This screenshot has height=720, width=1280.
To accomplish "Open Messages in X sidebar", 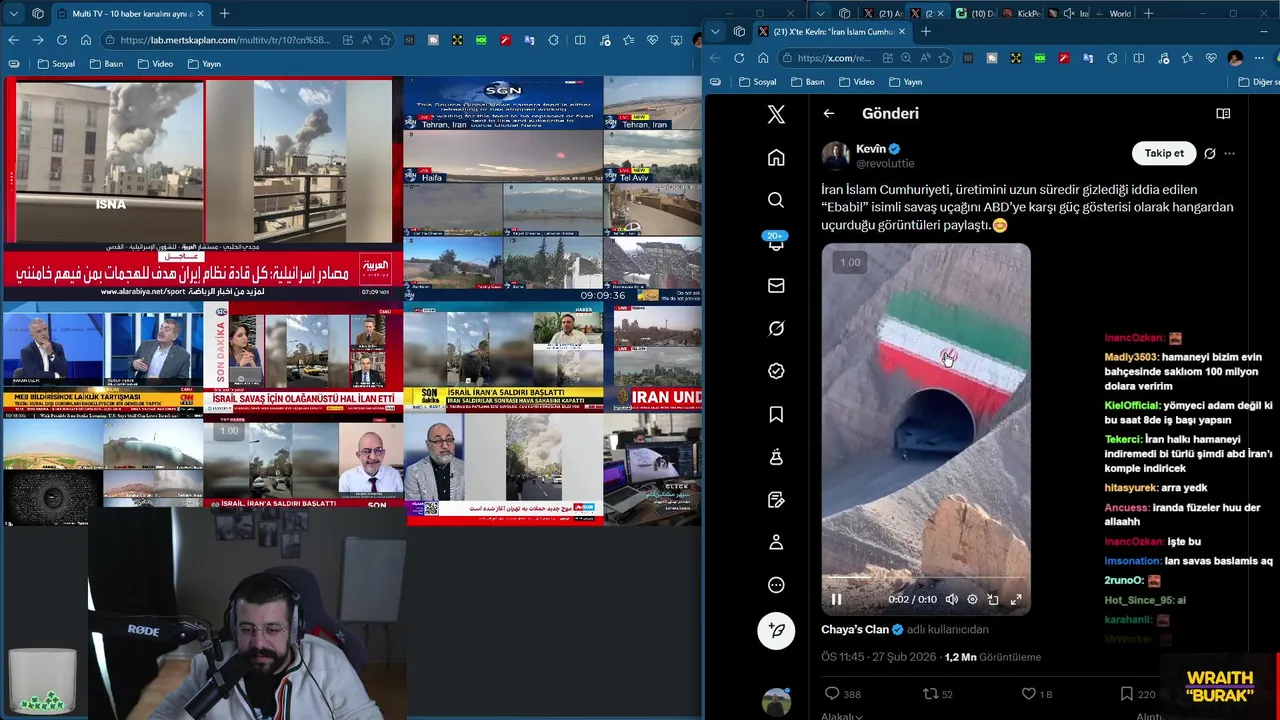I will pyautogui.click(x=776, y=286).
